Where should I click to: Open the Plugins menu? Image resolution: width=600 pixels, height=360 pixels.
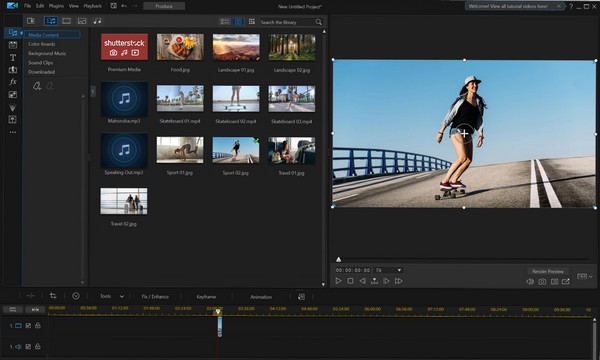coord(56,6)
